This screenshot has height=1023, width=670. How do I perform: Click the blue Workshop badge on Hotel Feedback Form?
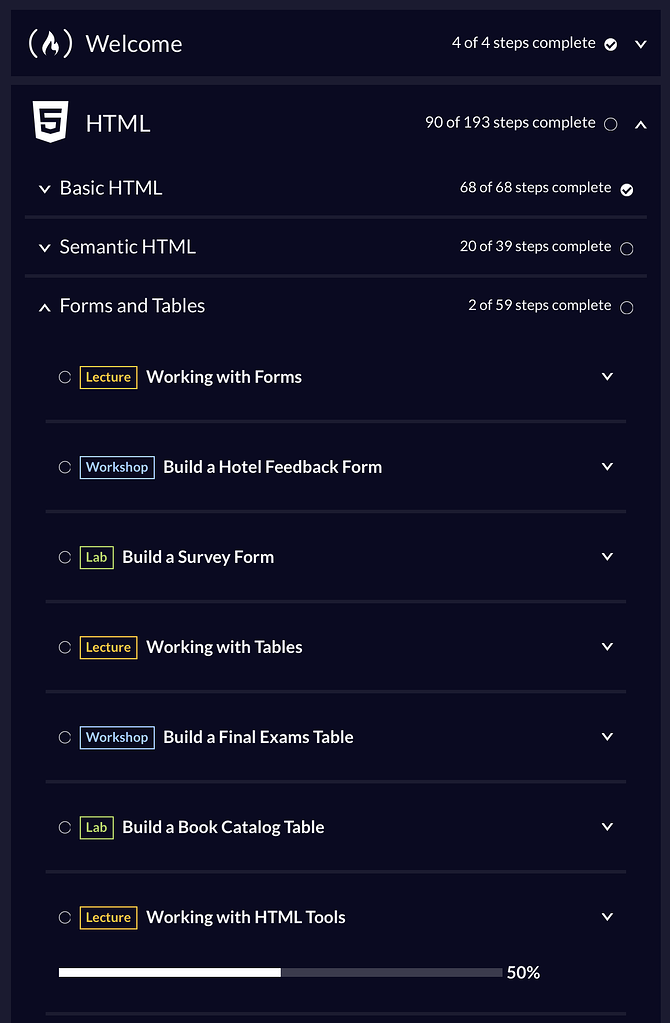coord(116,467)
